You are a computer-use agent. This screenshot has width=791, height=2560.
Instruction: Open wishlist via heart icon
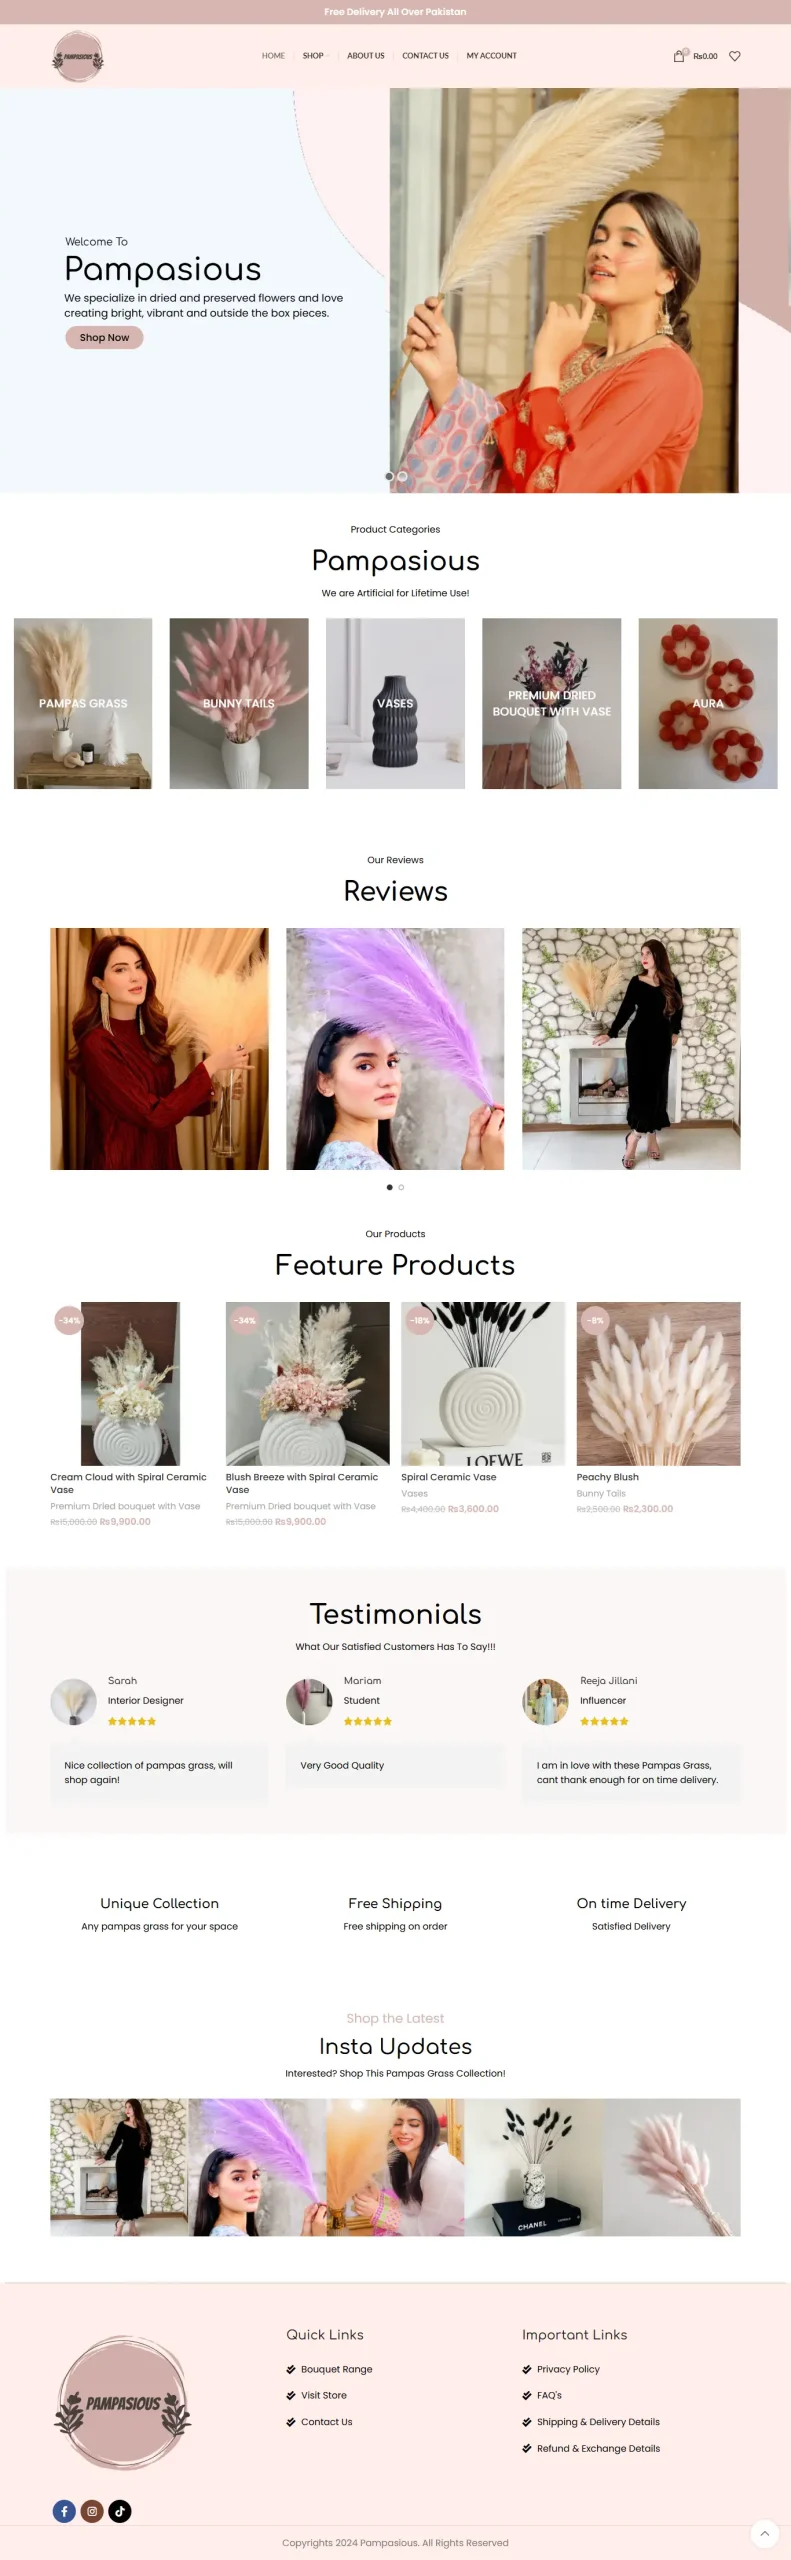point(734,56)
